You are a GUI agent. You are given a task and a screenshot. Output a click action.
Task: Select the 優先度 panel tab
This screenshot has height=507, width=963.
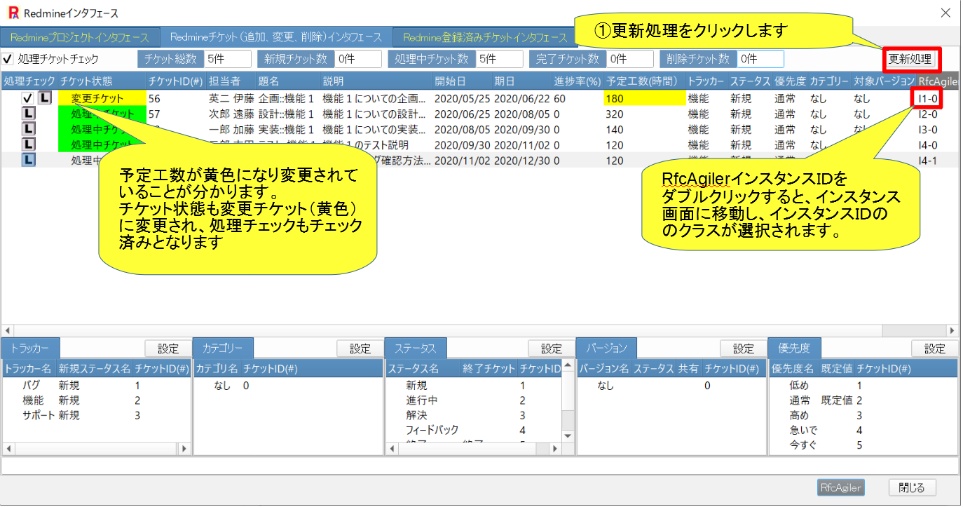click(x=794, y=348)
